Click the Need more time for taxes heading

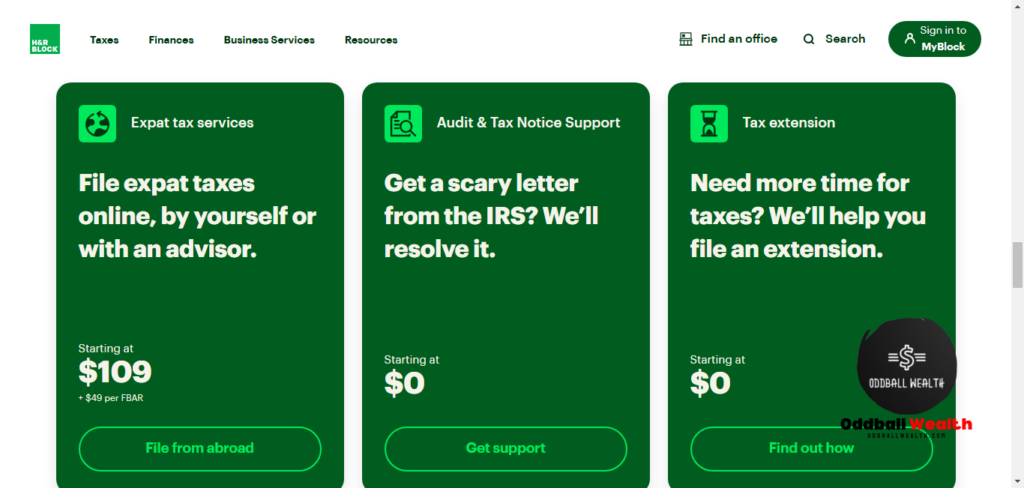808,216
